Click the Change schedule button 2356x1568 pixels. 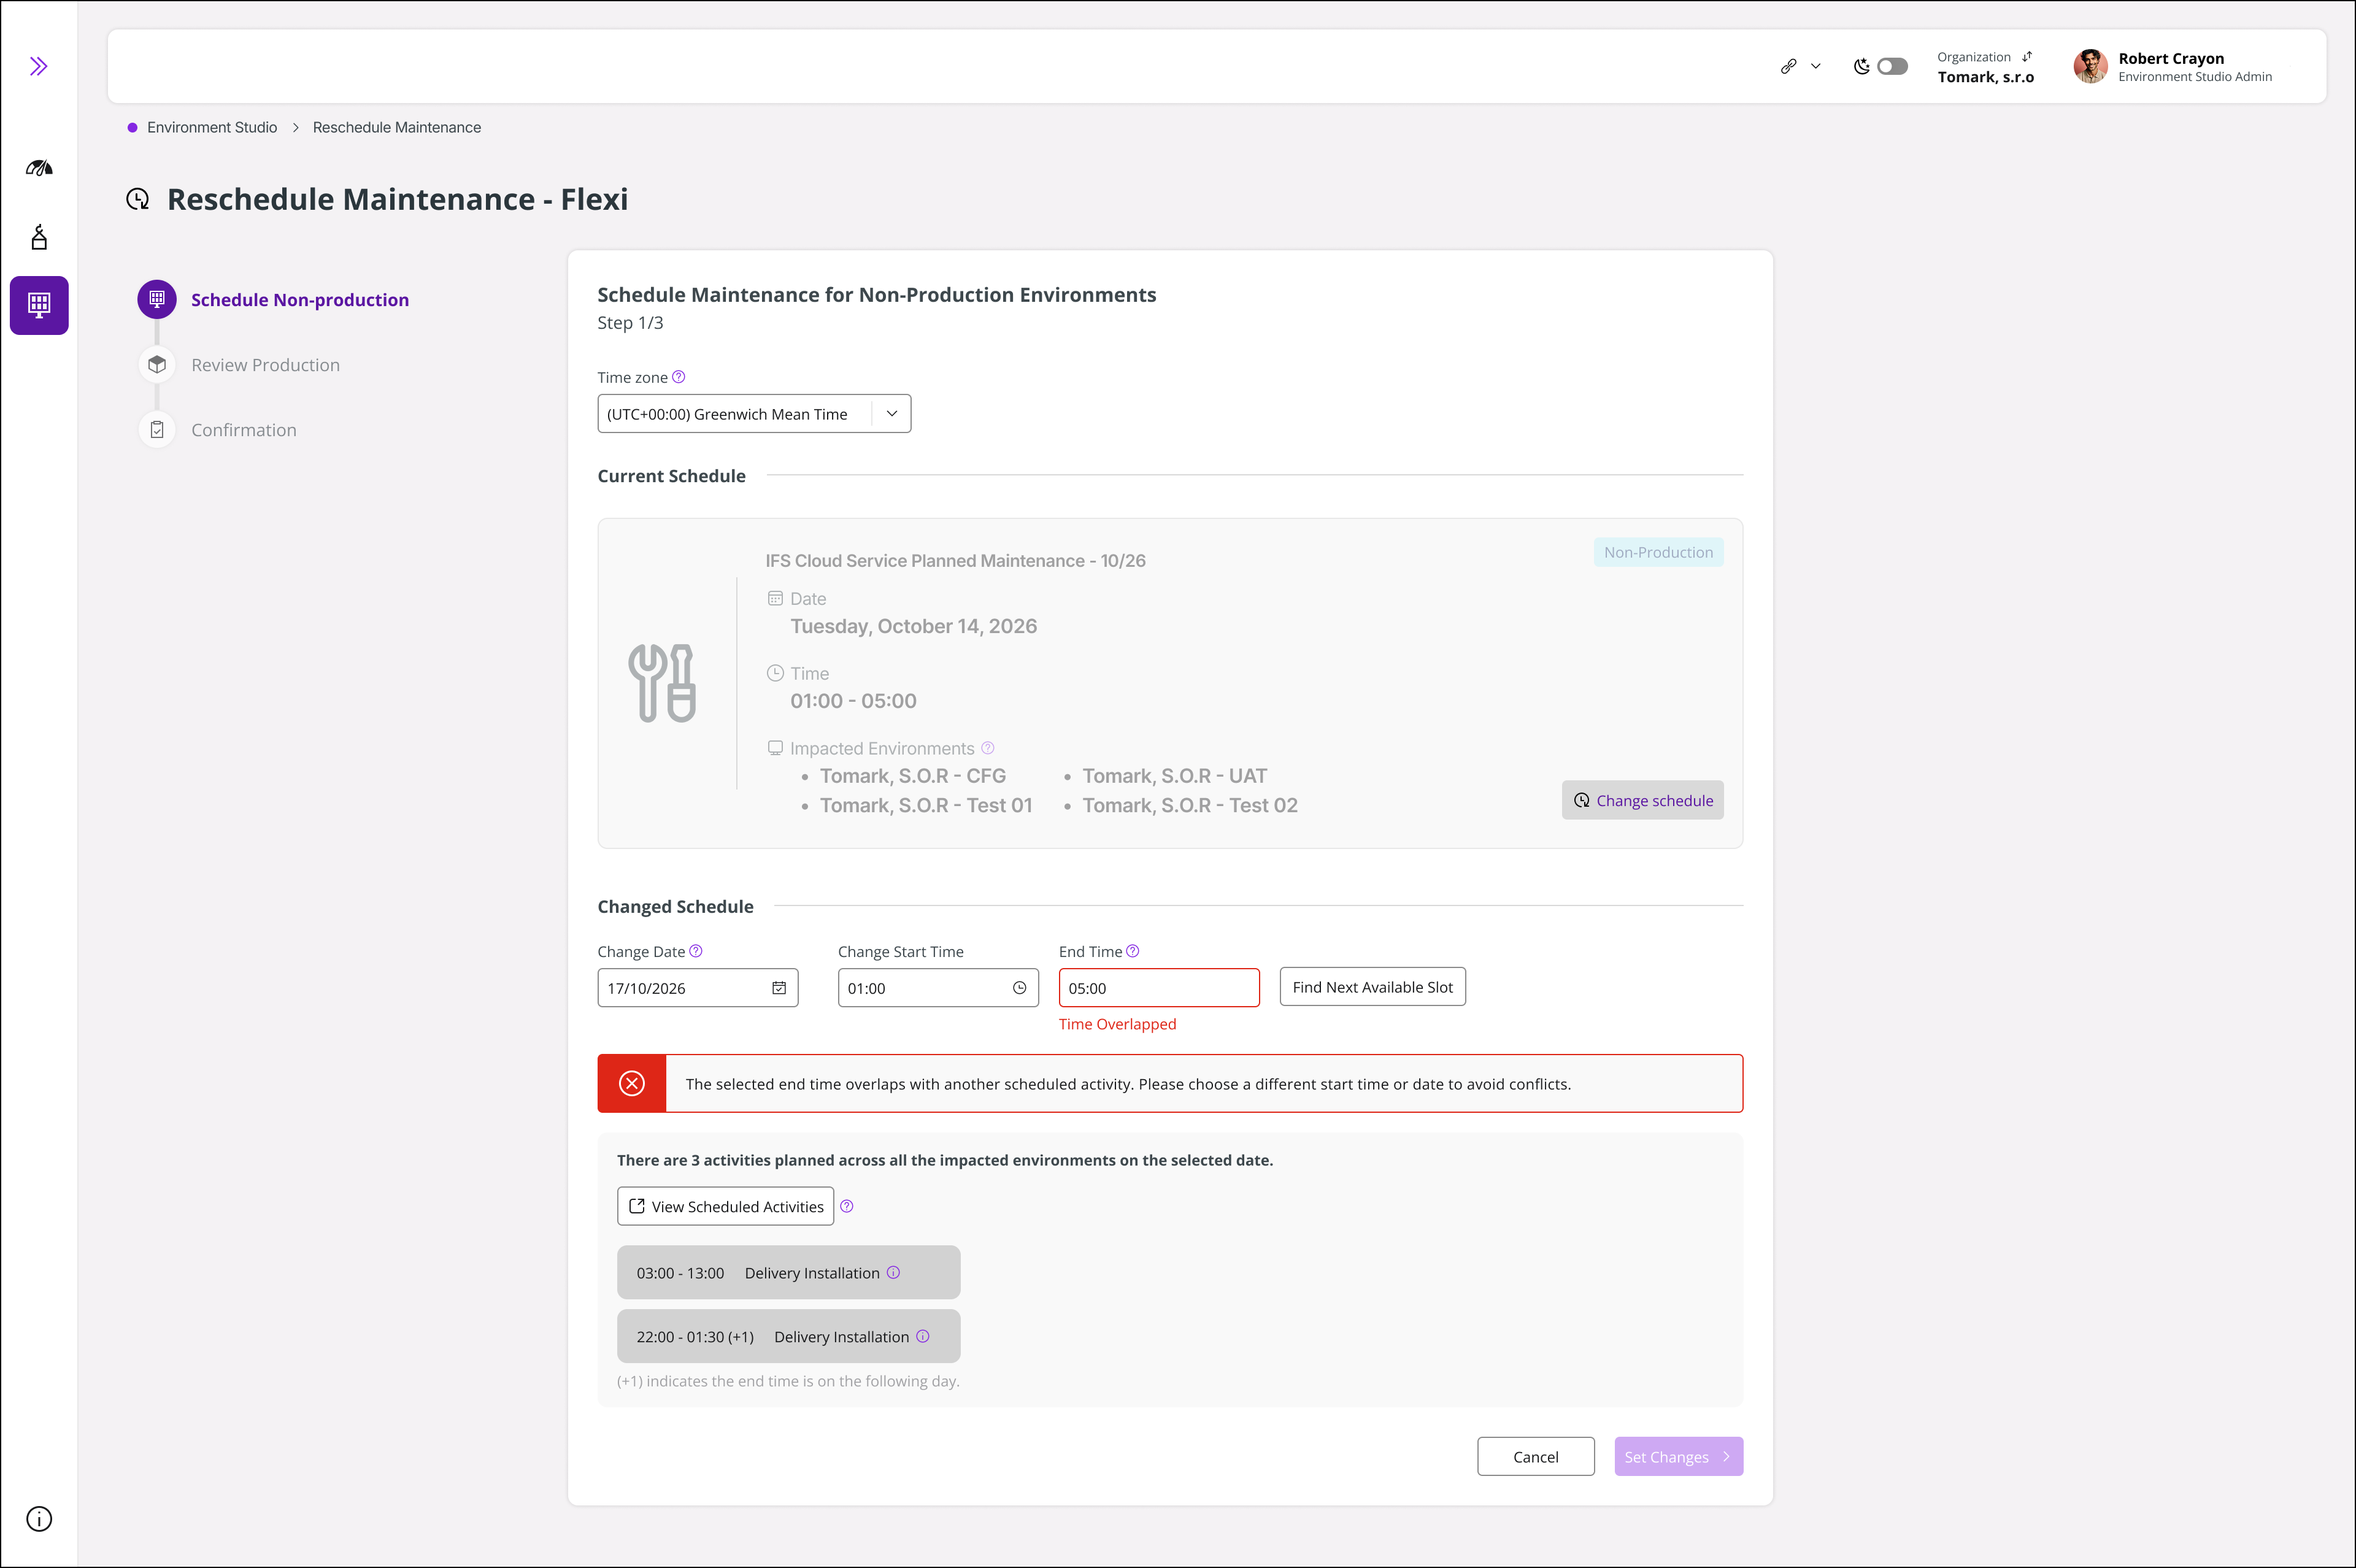click(x=1643, y=800)
